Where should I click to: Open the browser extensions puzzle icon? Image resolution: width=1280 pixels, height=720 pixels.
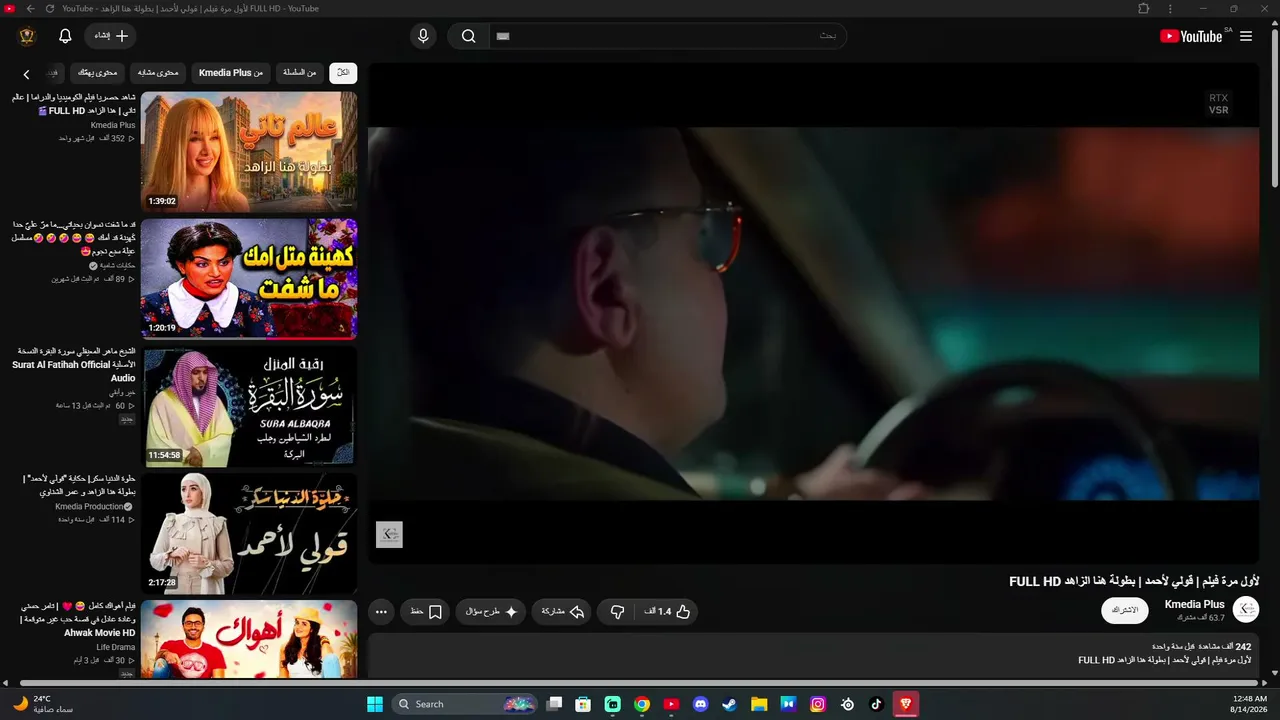1144,8
